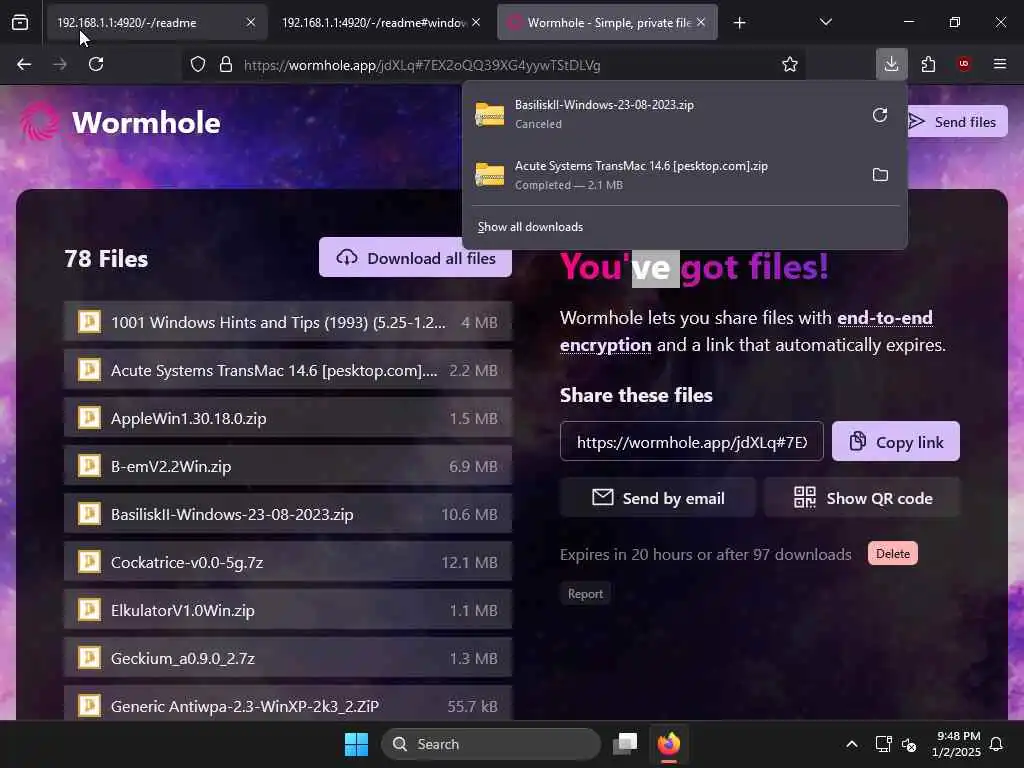Open the tracking protection shield icon
Viewport: 1024px width, 768px height.
tap(198, 65)
